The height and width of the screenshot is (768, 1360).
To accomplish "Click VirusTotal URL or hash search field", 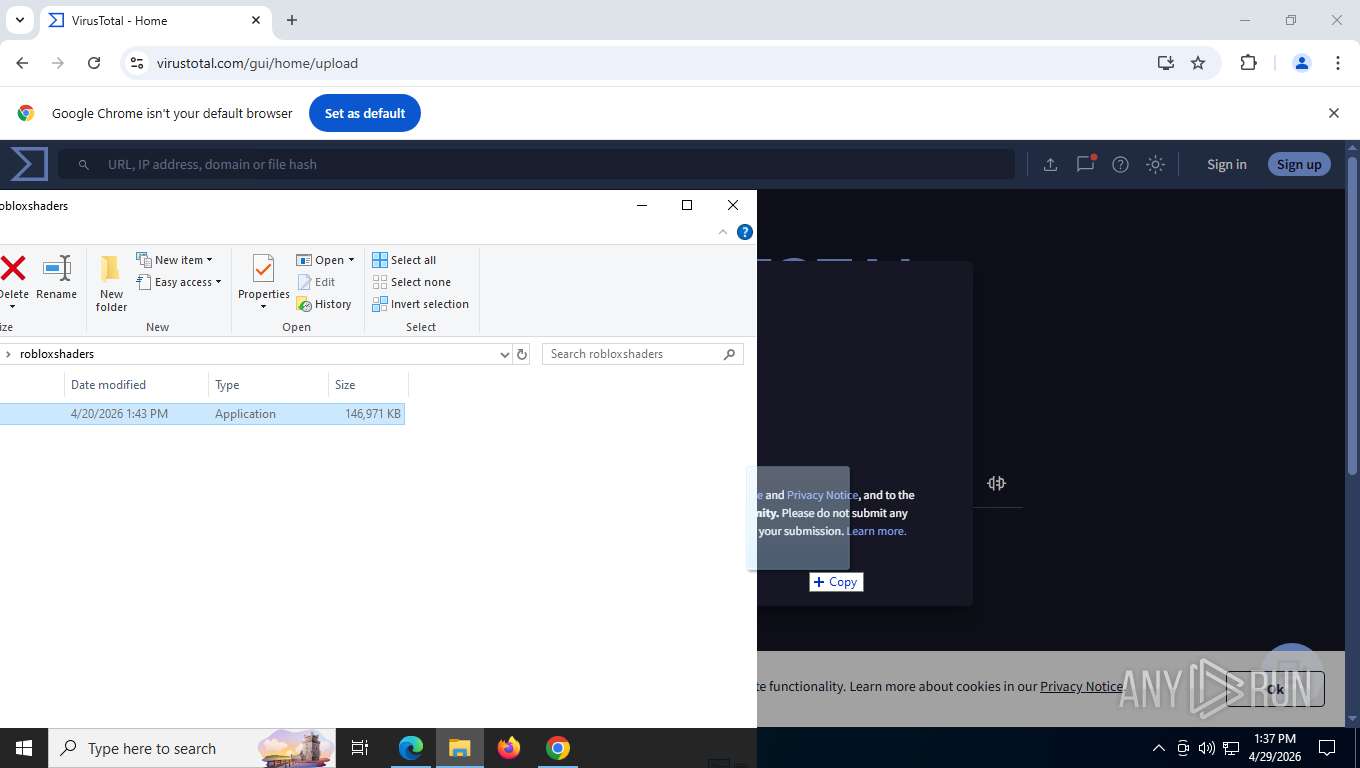I will point(536,164).
